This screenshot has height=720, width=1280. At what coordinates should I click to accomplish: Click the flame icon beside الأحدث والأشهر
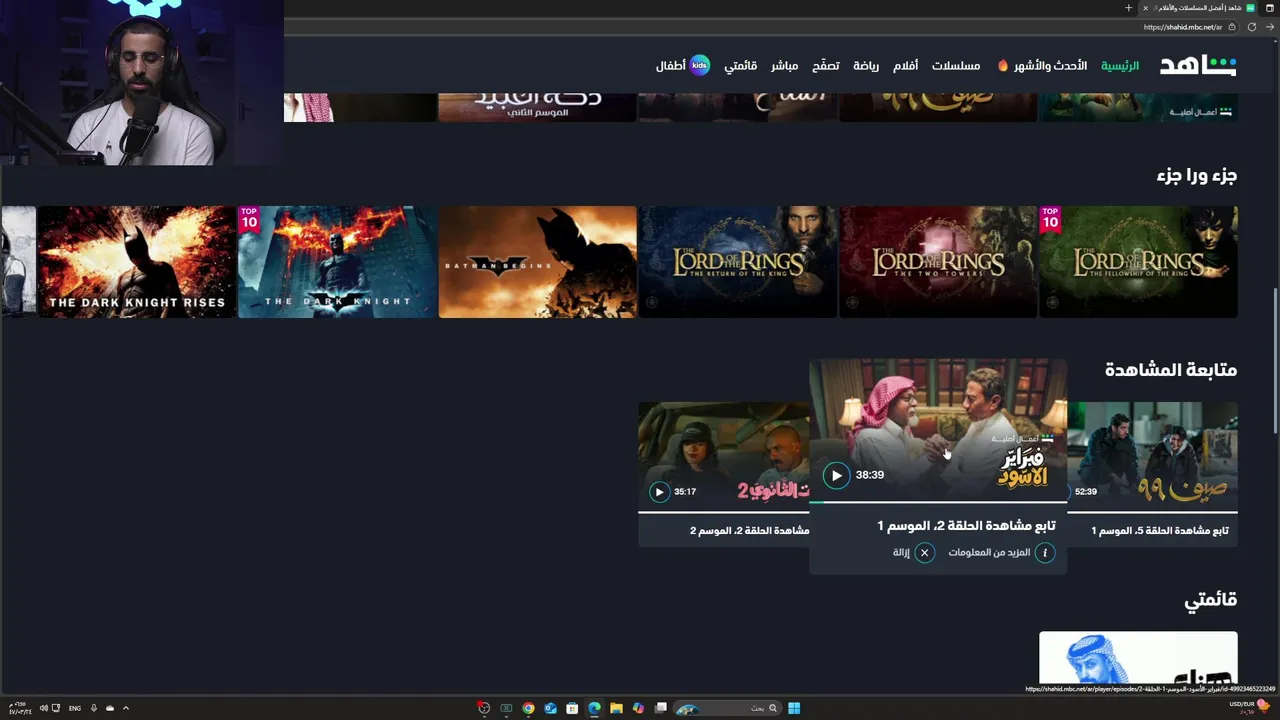(1003, 66)
